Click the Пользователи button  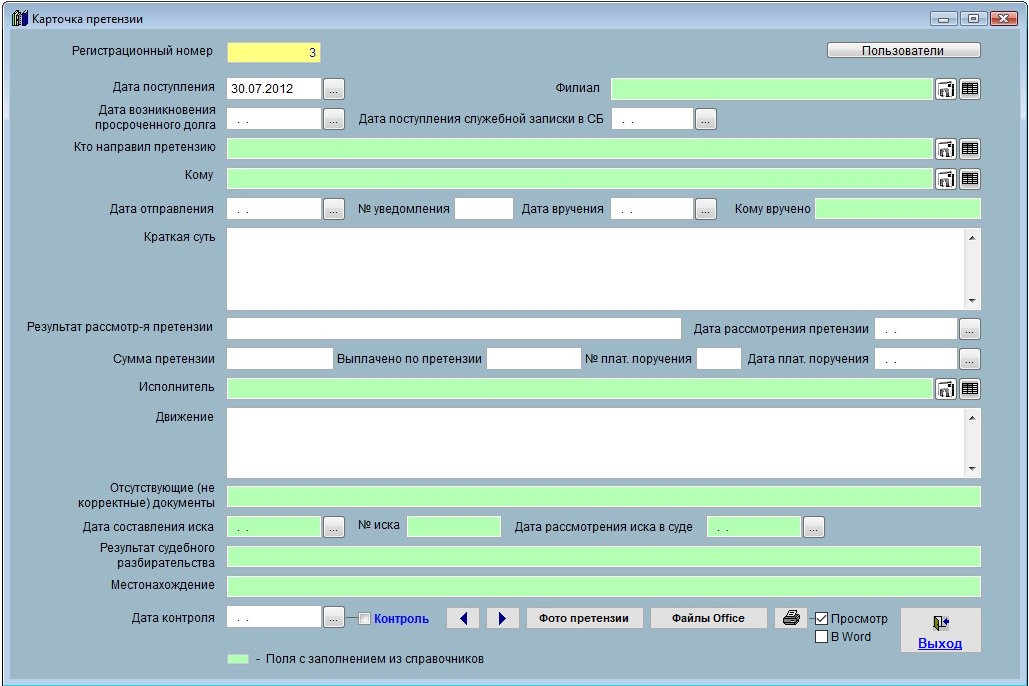tap(903, 50)
